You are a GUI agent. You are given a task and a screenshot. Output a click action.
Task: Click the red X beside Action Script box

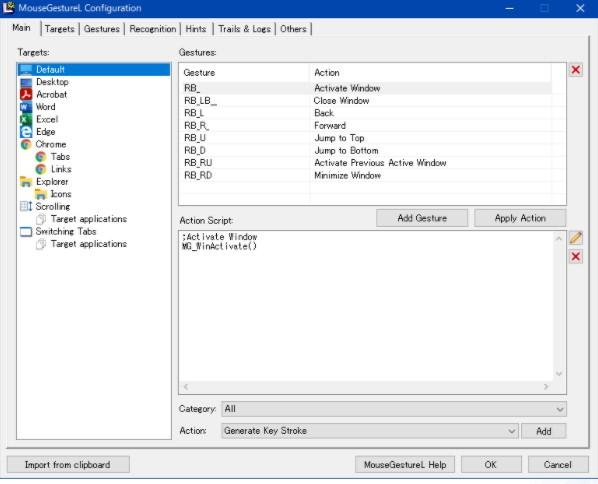575,256
